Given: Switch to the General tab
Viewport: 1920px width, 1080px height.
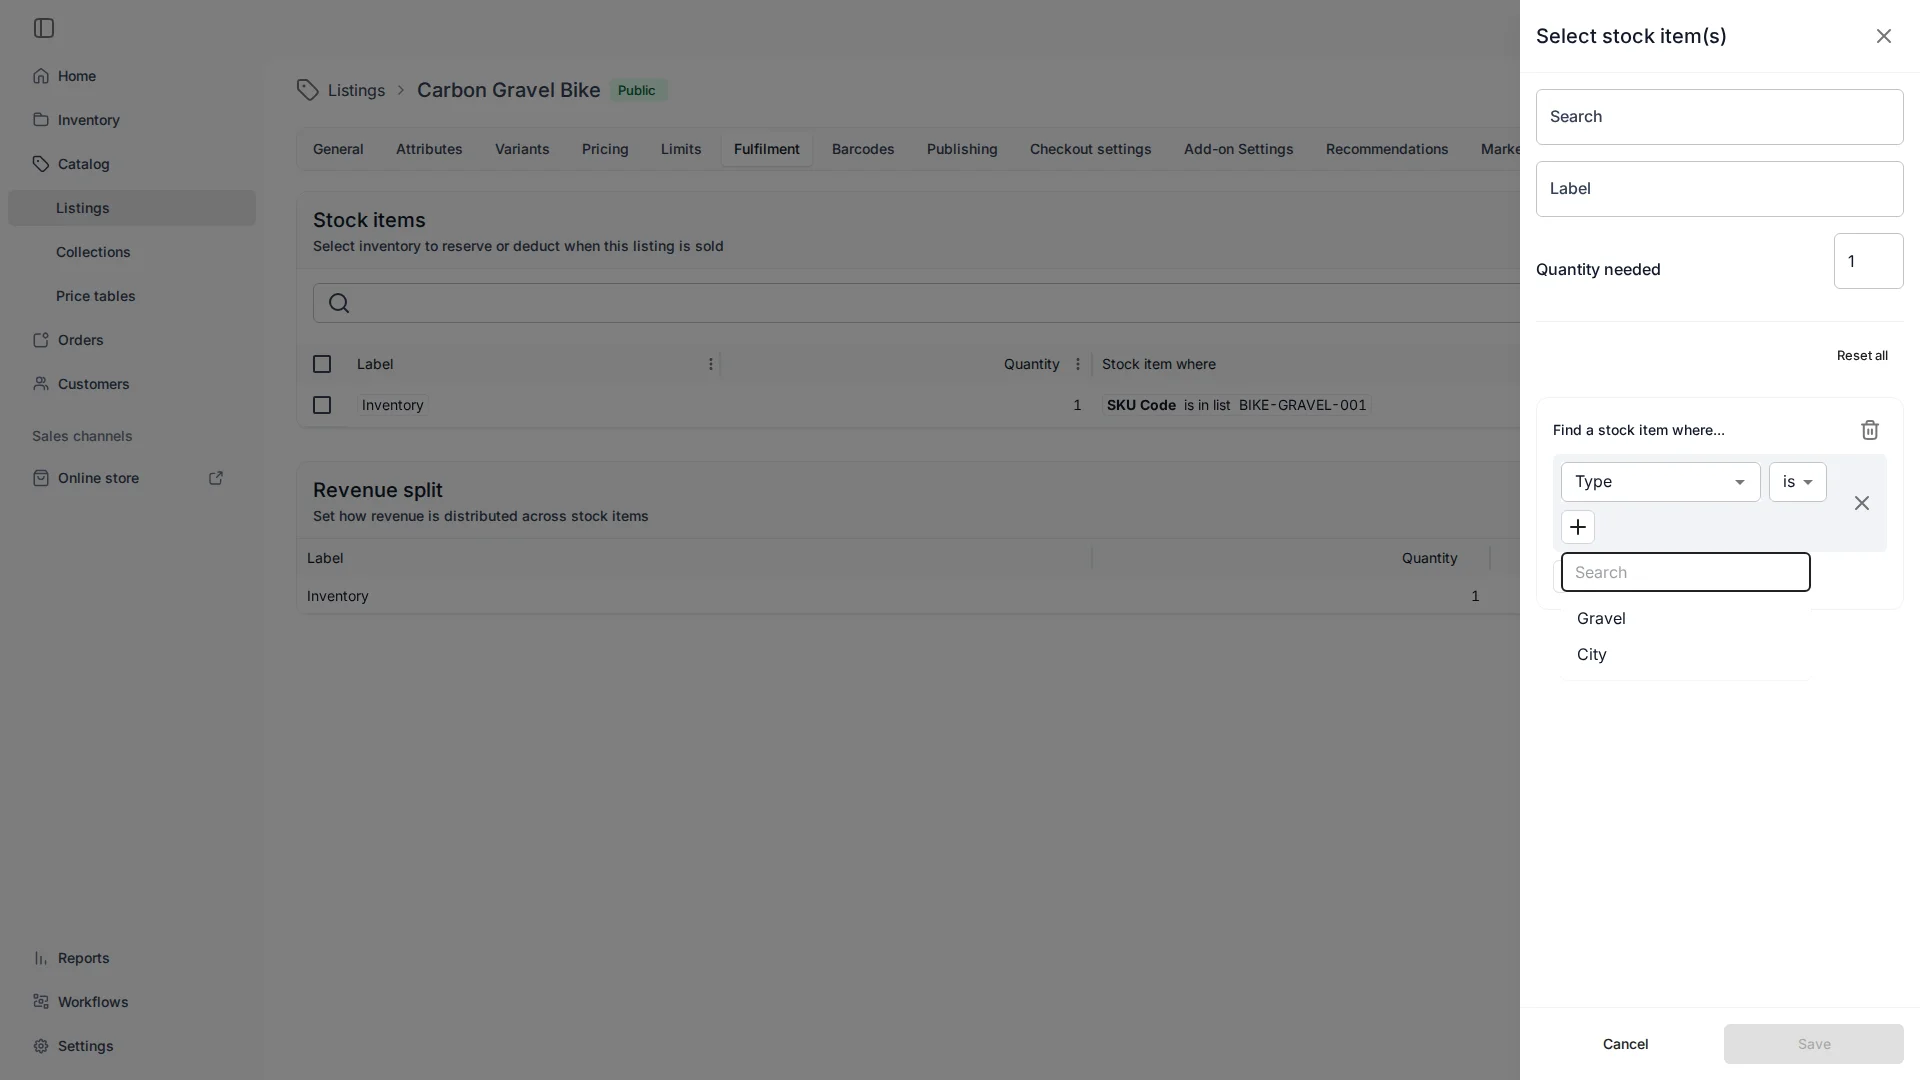Looking at the screenshot, I should coord(338,149).
